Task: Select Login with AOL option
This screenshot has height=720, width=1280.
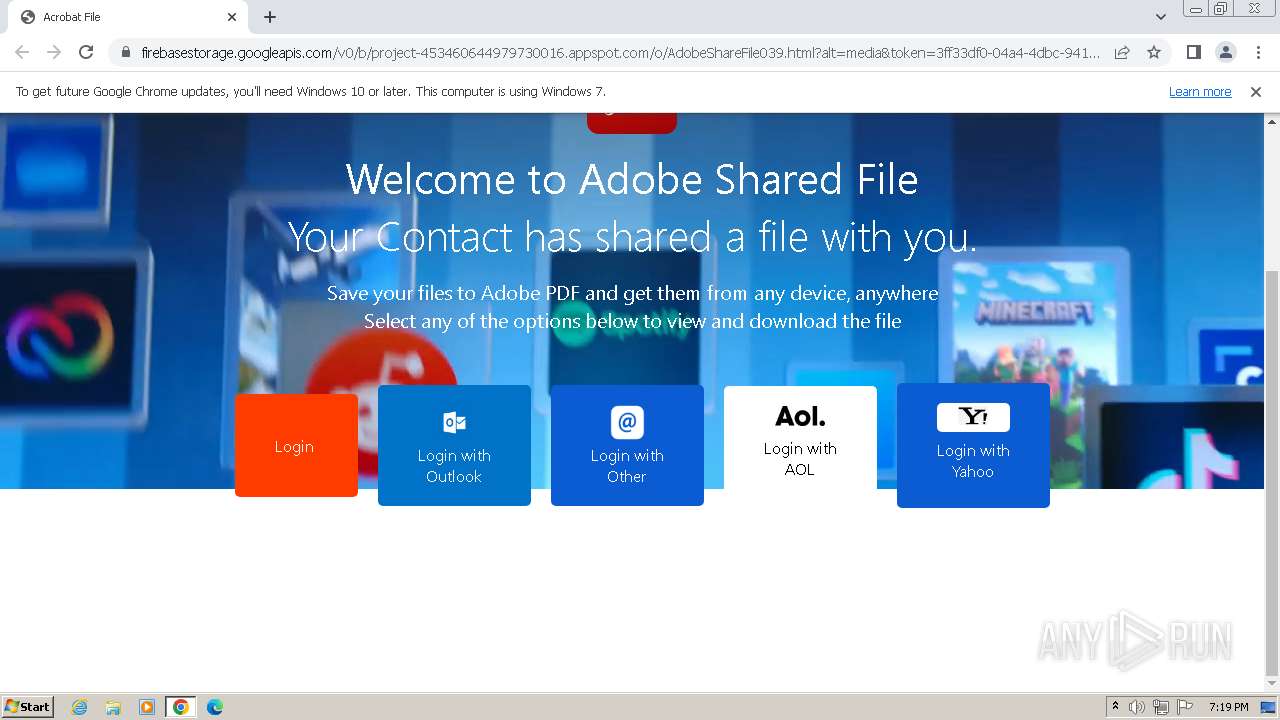Action: pos(800,438)
